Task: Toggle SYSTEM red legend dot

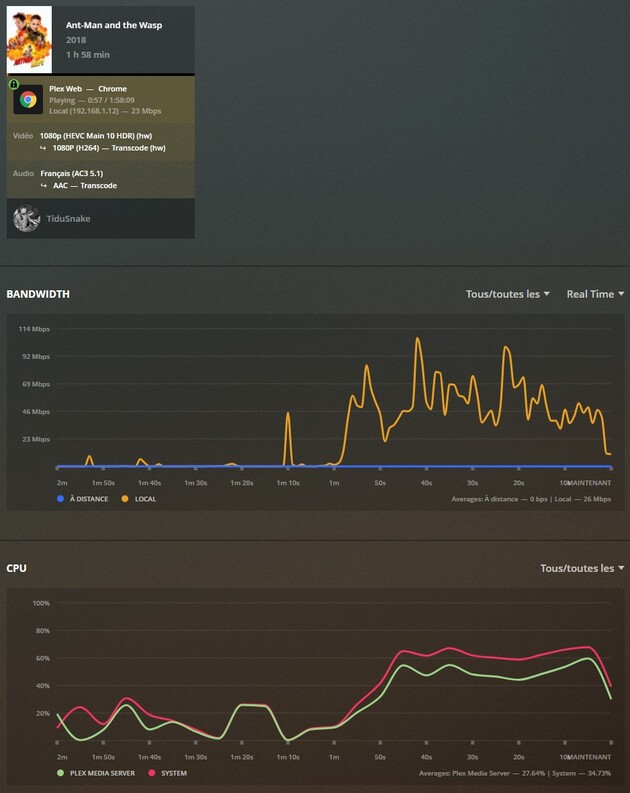Action: [152, 773]
